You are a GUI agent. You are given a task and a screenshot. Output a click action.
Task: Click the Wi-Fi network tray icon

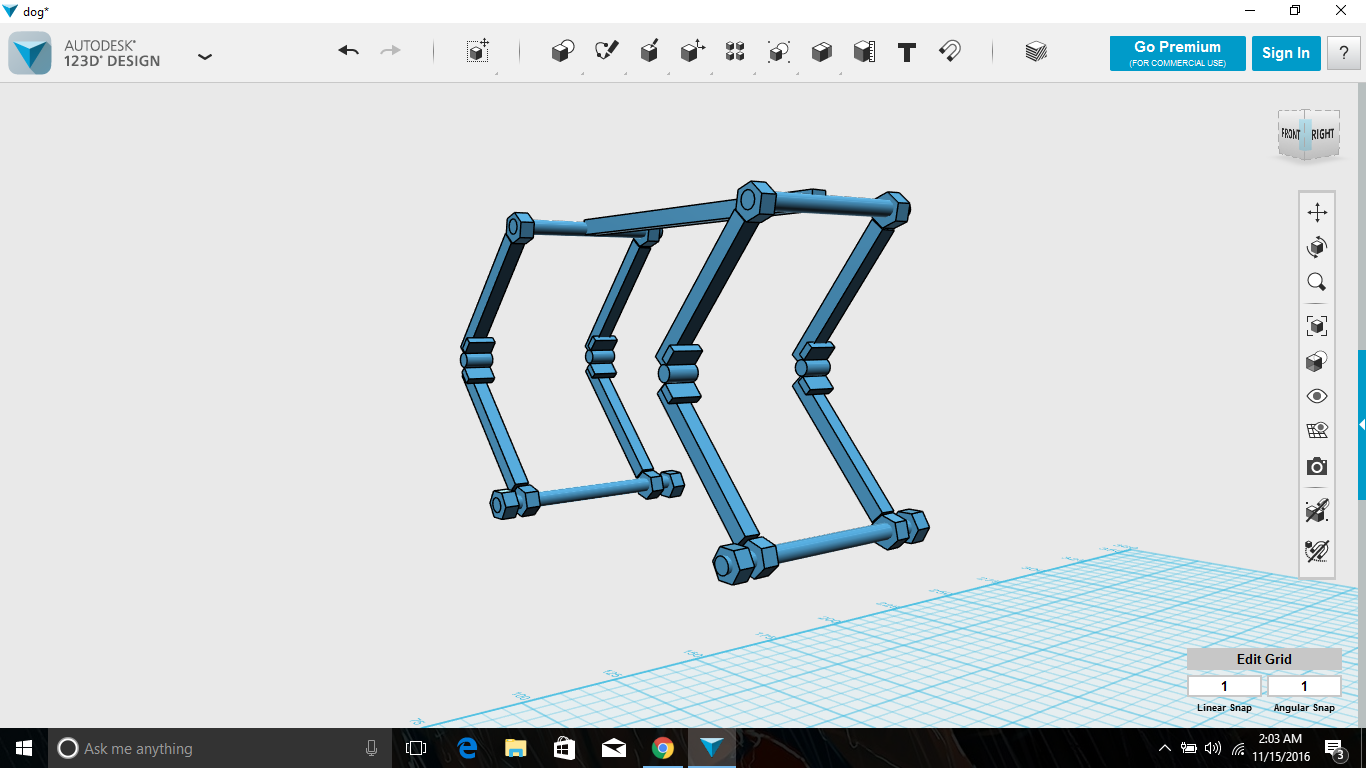coord(1238,748)
